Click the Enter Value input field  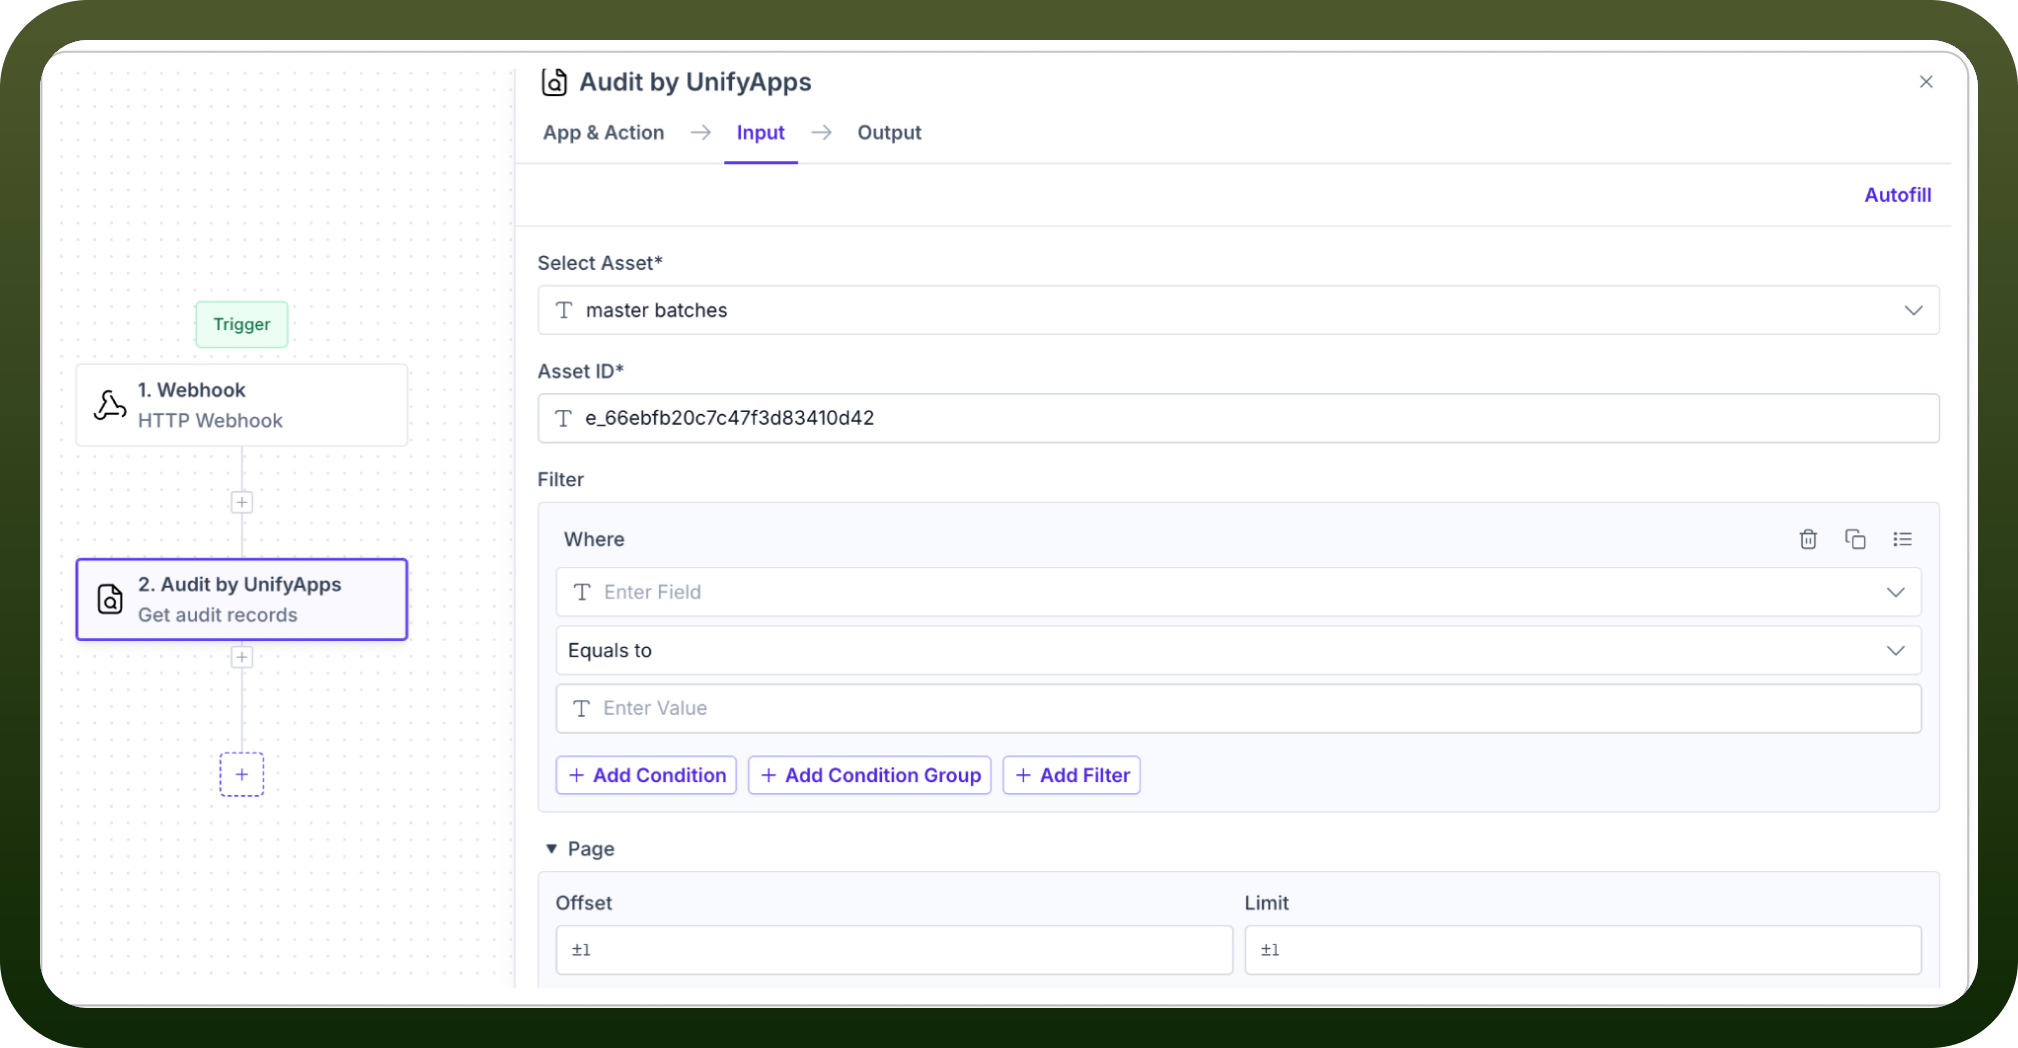click(1238, 708)
